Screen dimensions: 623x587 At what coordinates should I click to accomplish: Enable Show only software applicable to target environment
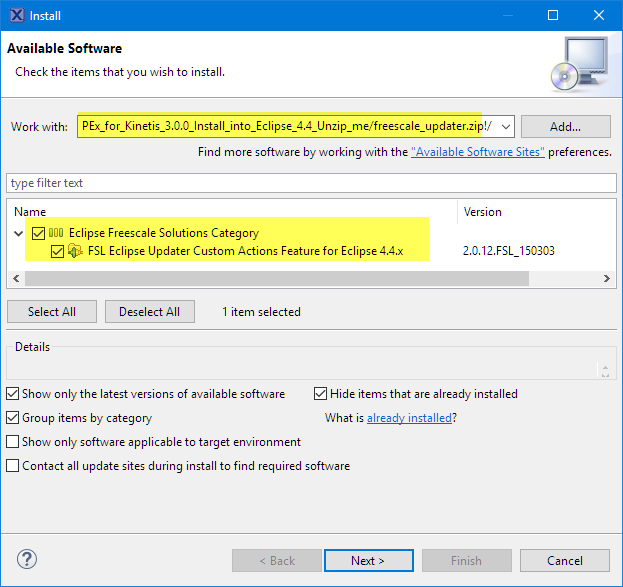tap(14, 442)
